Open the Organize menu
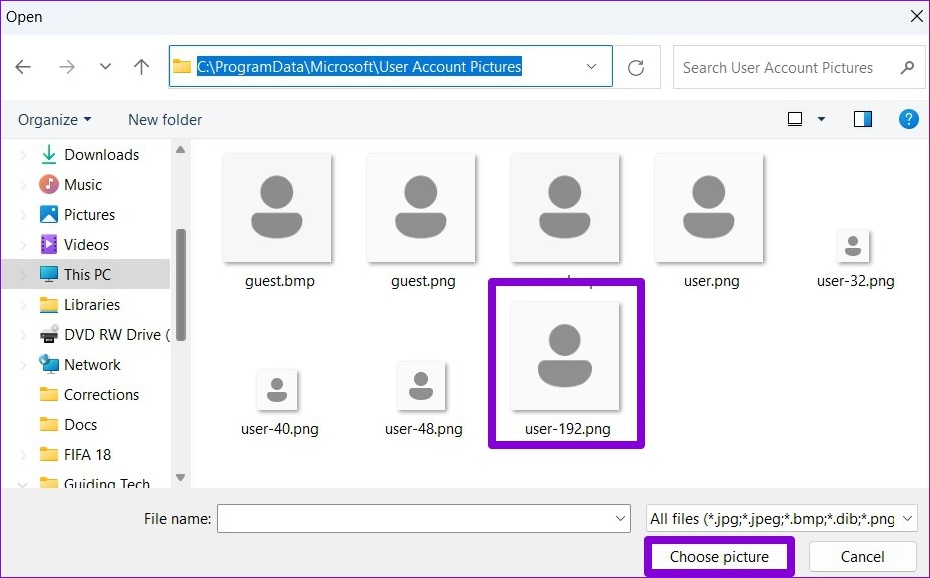Viewport: 930px width, 578px height. coord(49,119)
